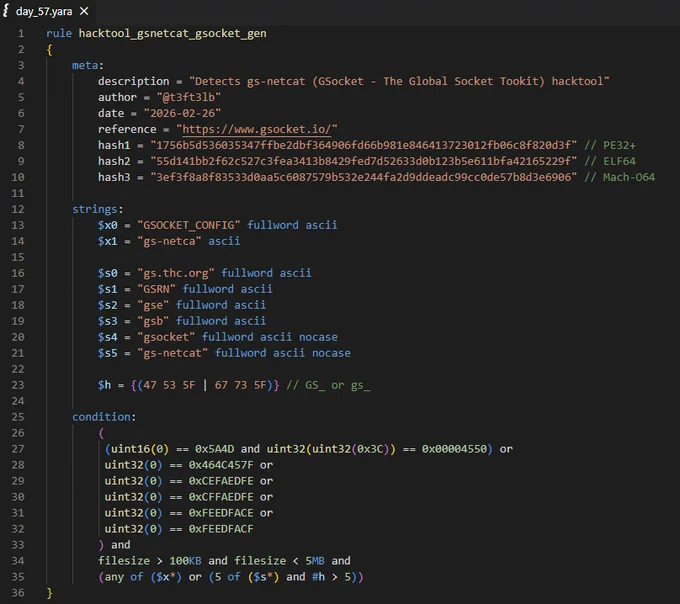Image resolution: width=680 pixels, height=604 pixels.
Task: Click the "gsocket" string on line 20
Action: (x=166, y=337)
